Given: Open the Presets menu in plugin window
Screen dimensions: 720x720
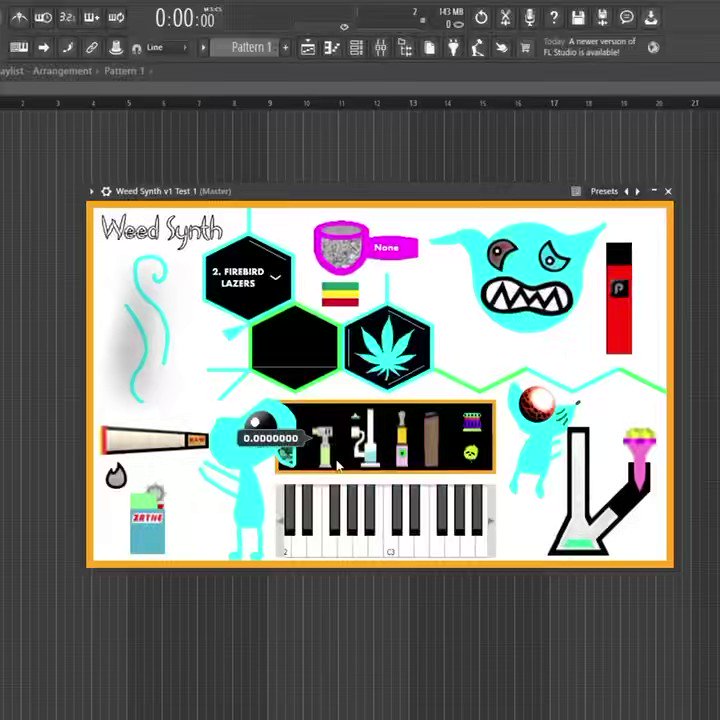Looking at the screenshot, I should click(x=604, y=191).
